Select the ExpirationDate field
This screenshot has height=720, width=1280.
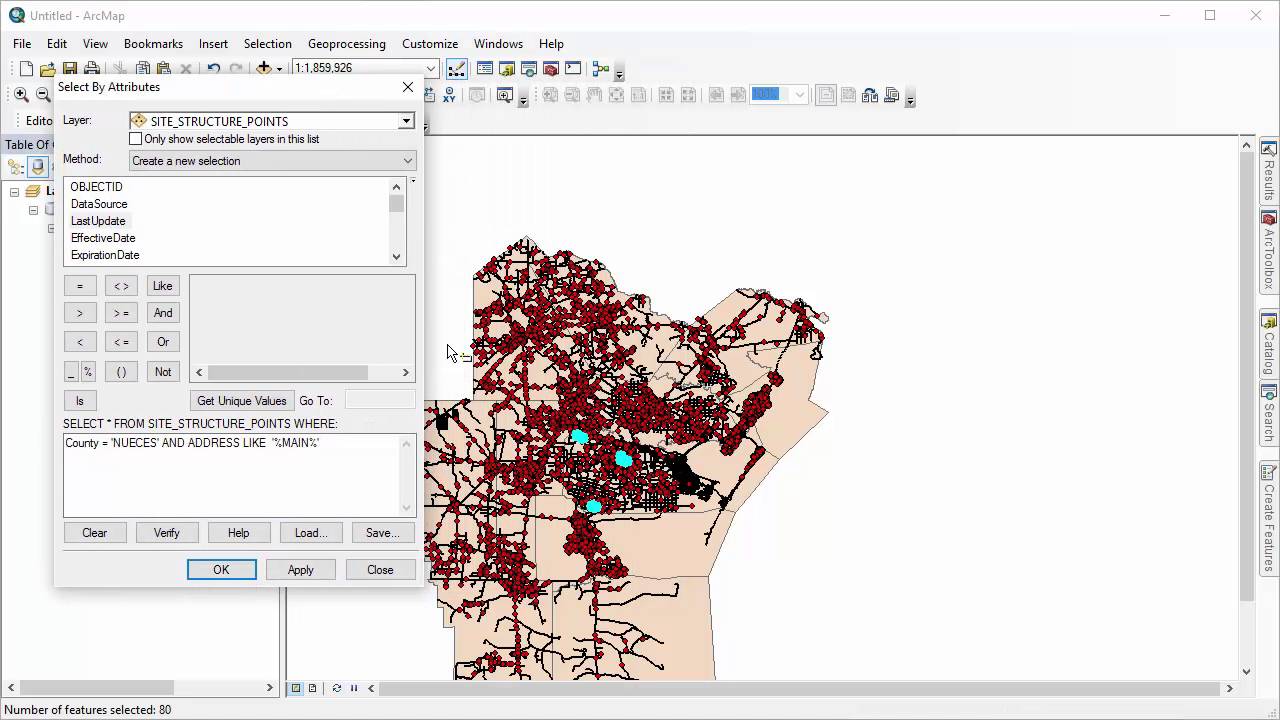105,255
